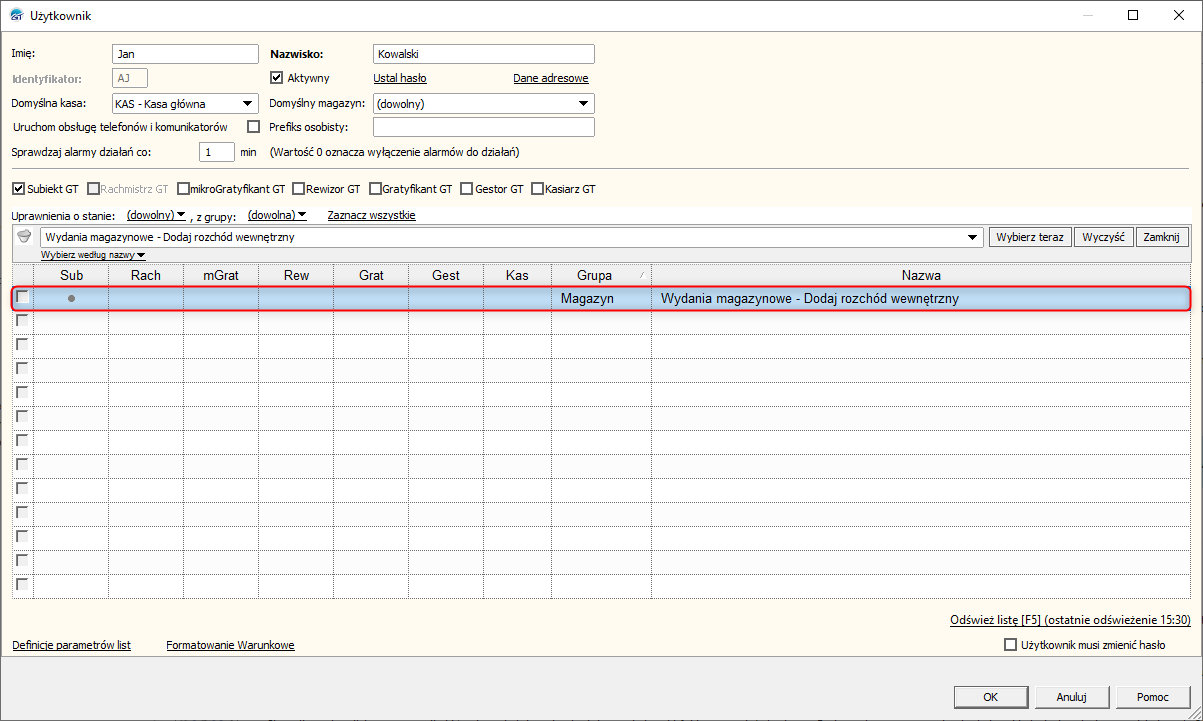Image resolution: width=1203 pixels, height=721 pixels.
Task: Click the Ustal hasło link
Action: click(400, 78)
